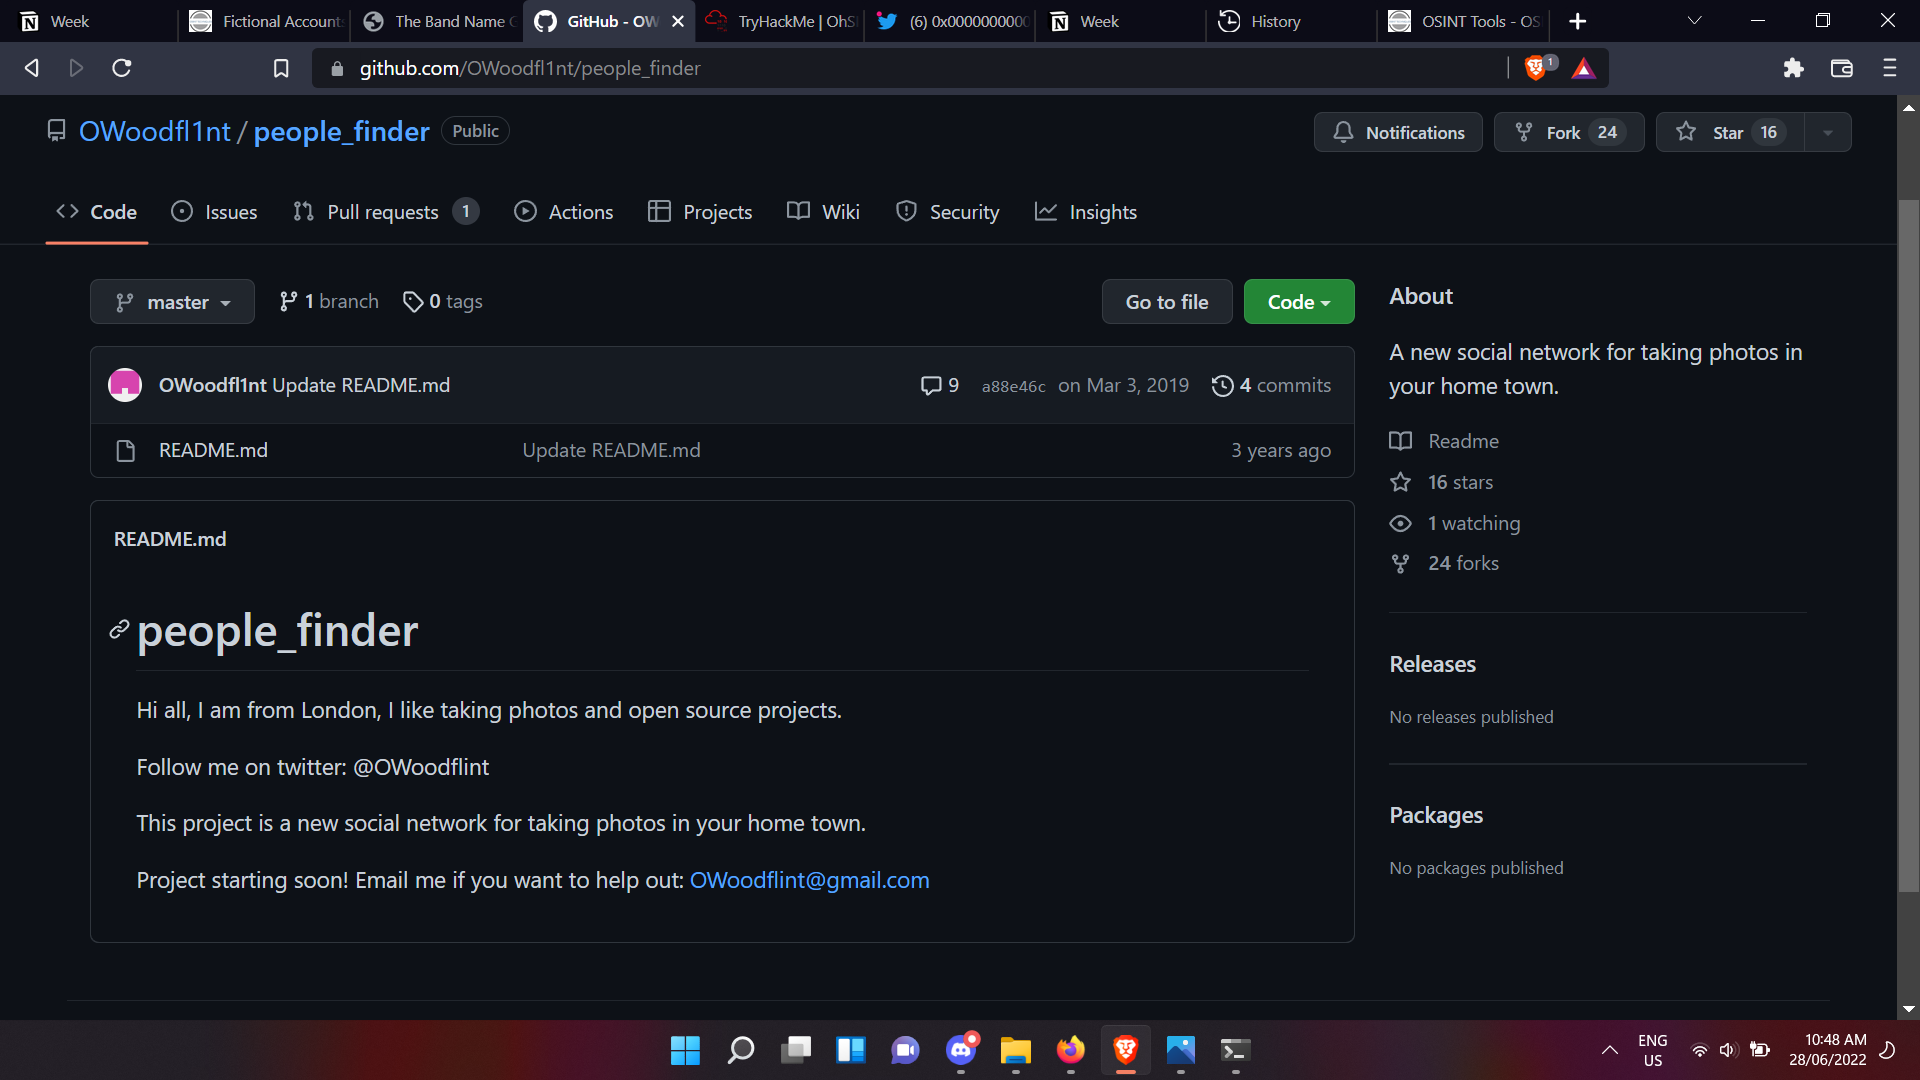Open the Wiki tab
This screenshot has width=1920, height=1080.
point(823,212)
